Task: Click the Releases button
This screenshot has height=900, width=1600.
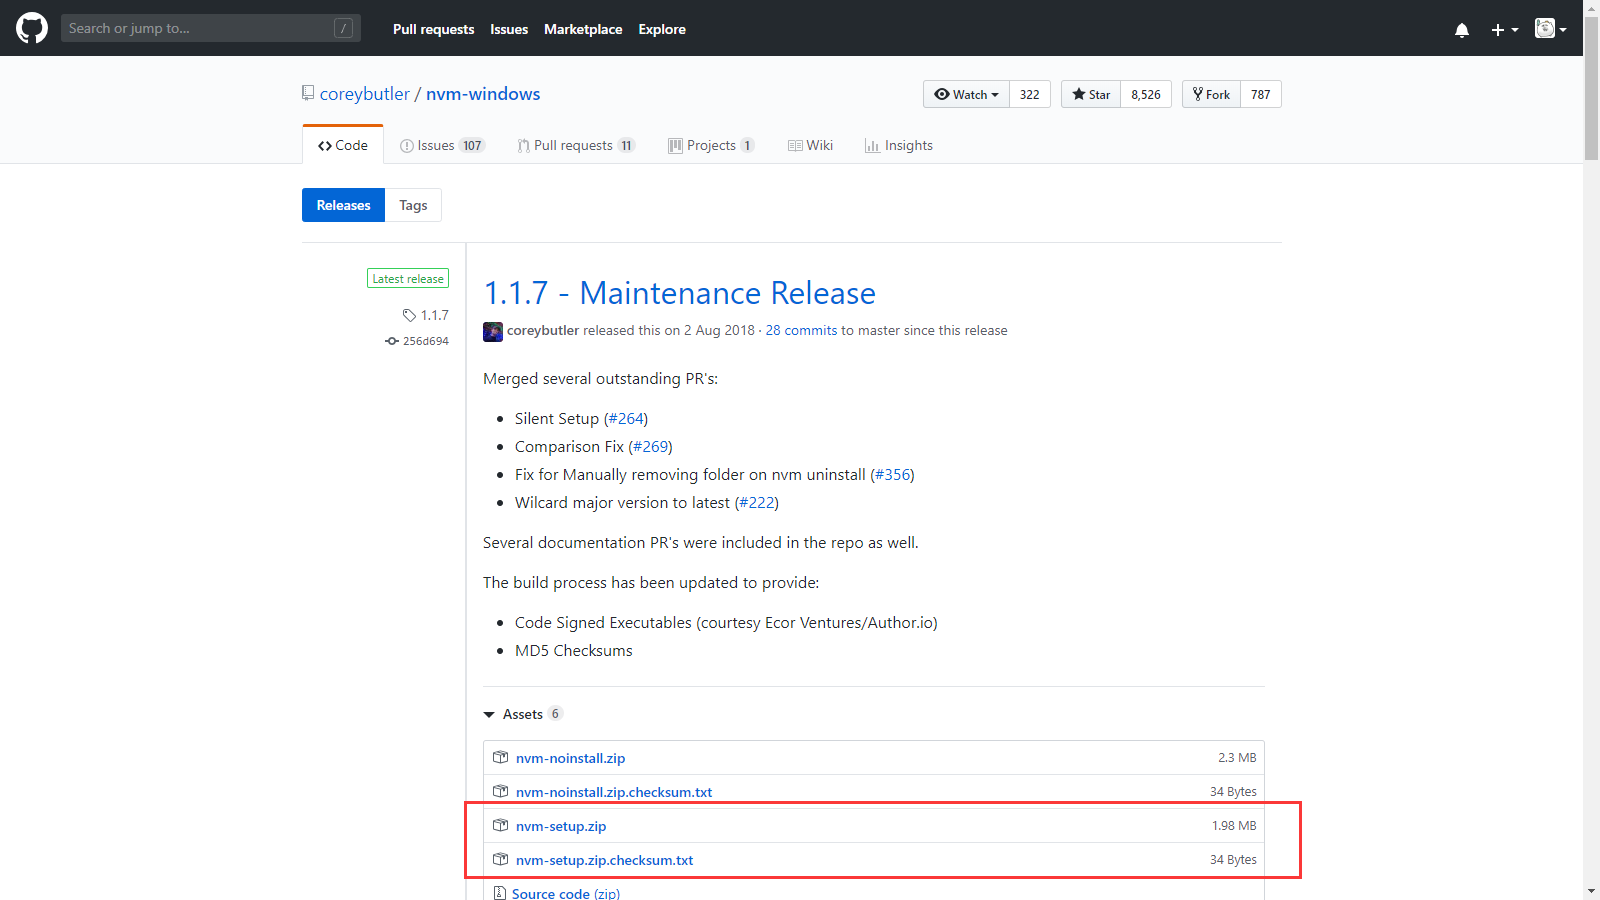Action: (343, 205)
